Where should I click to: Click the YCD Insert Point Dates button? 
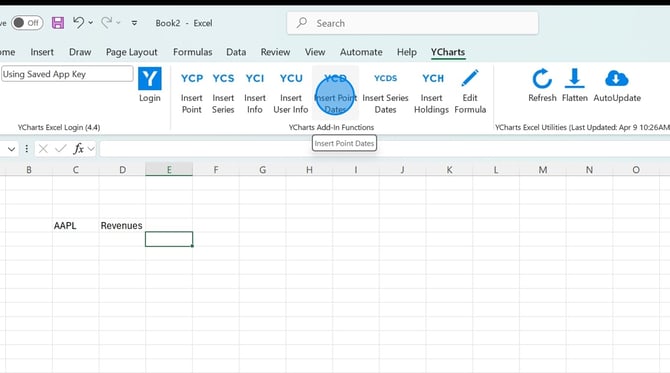(335, 92)
